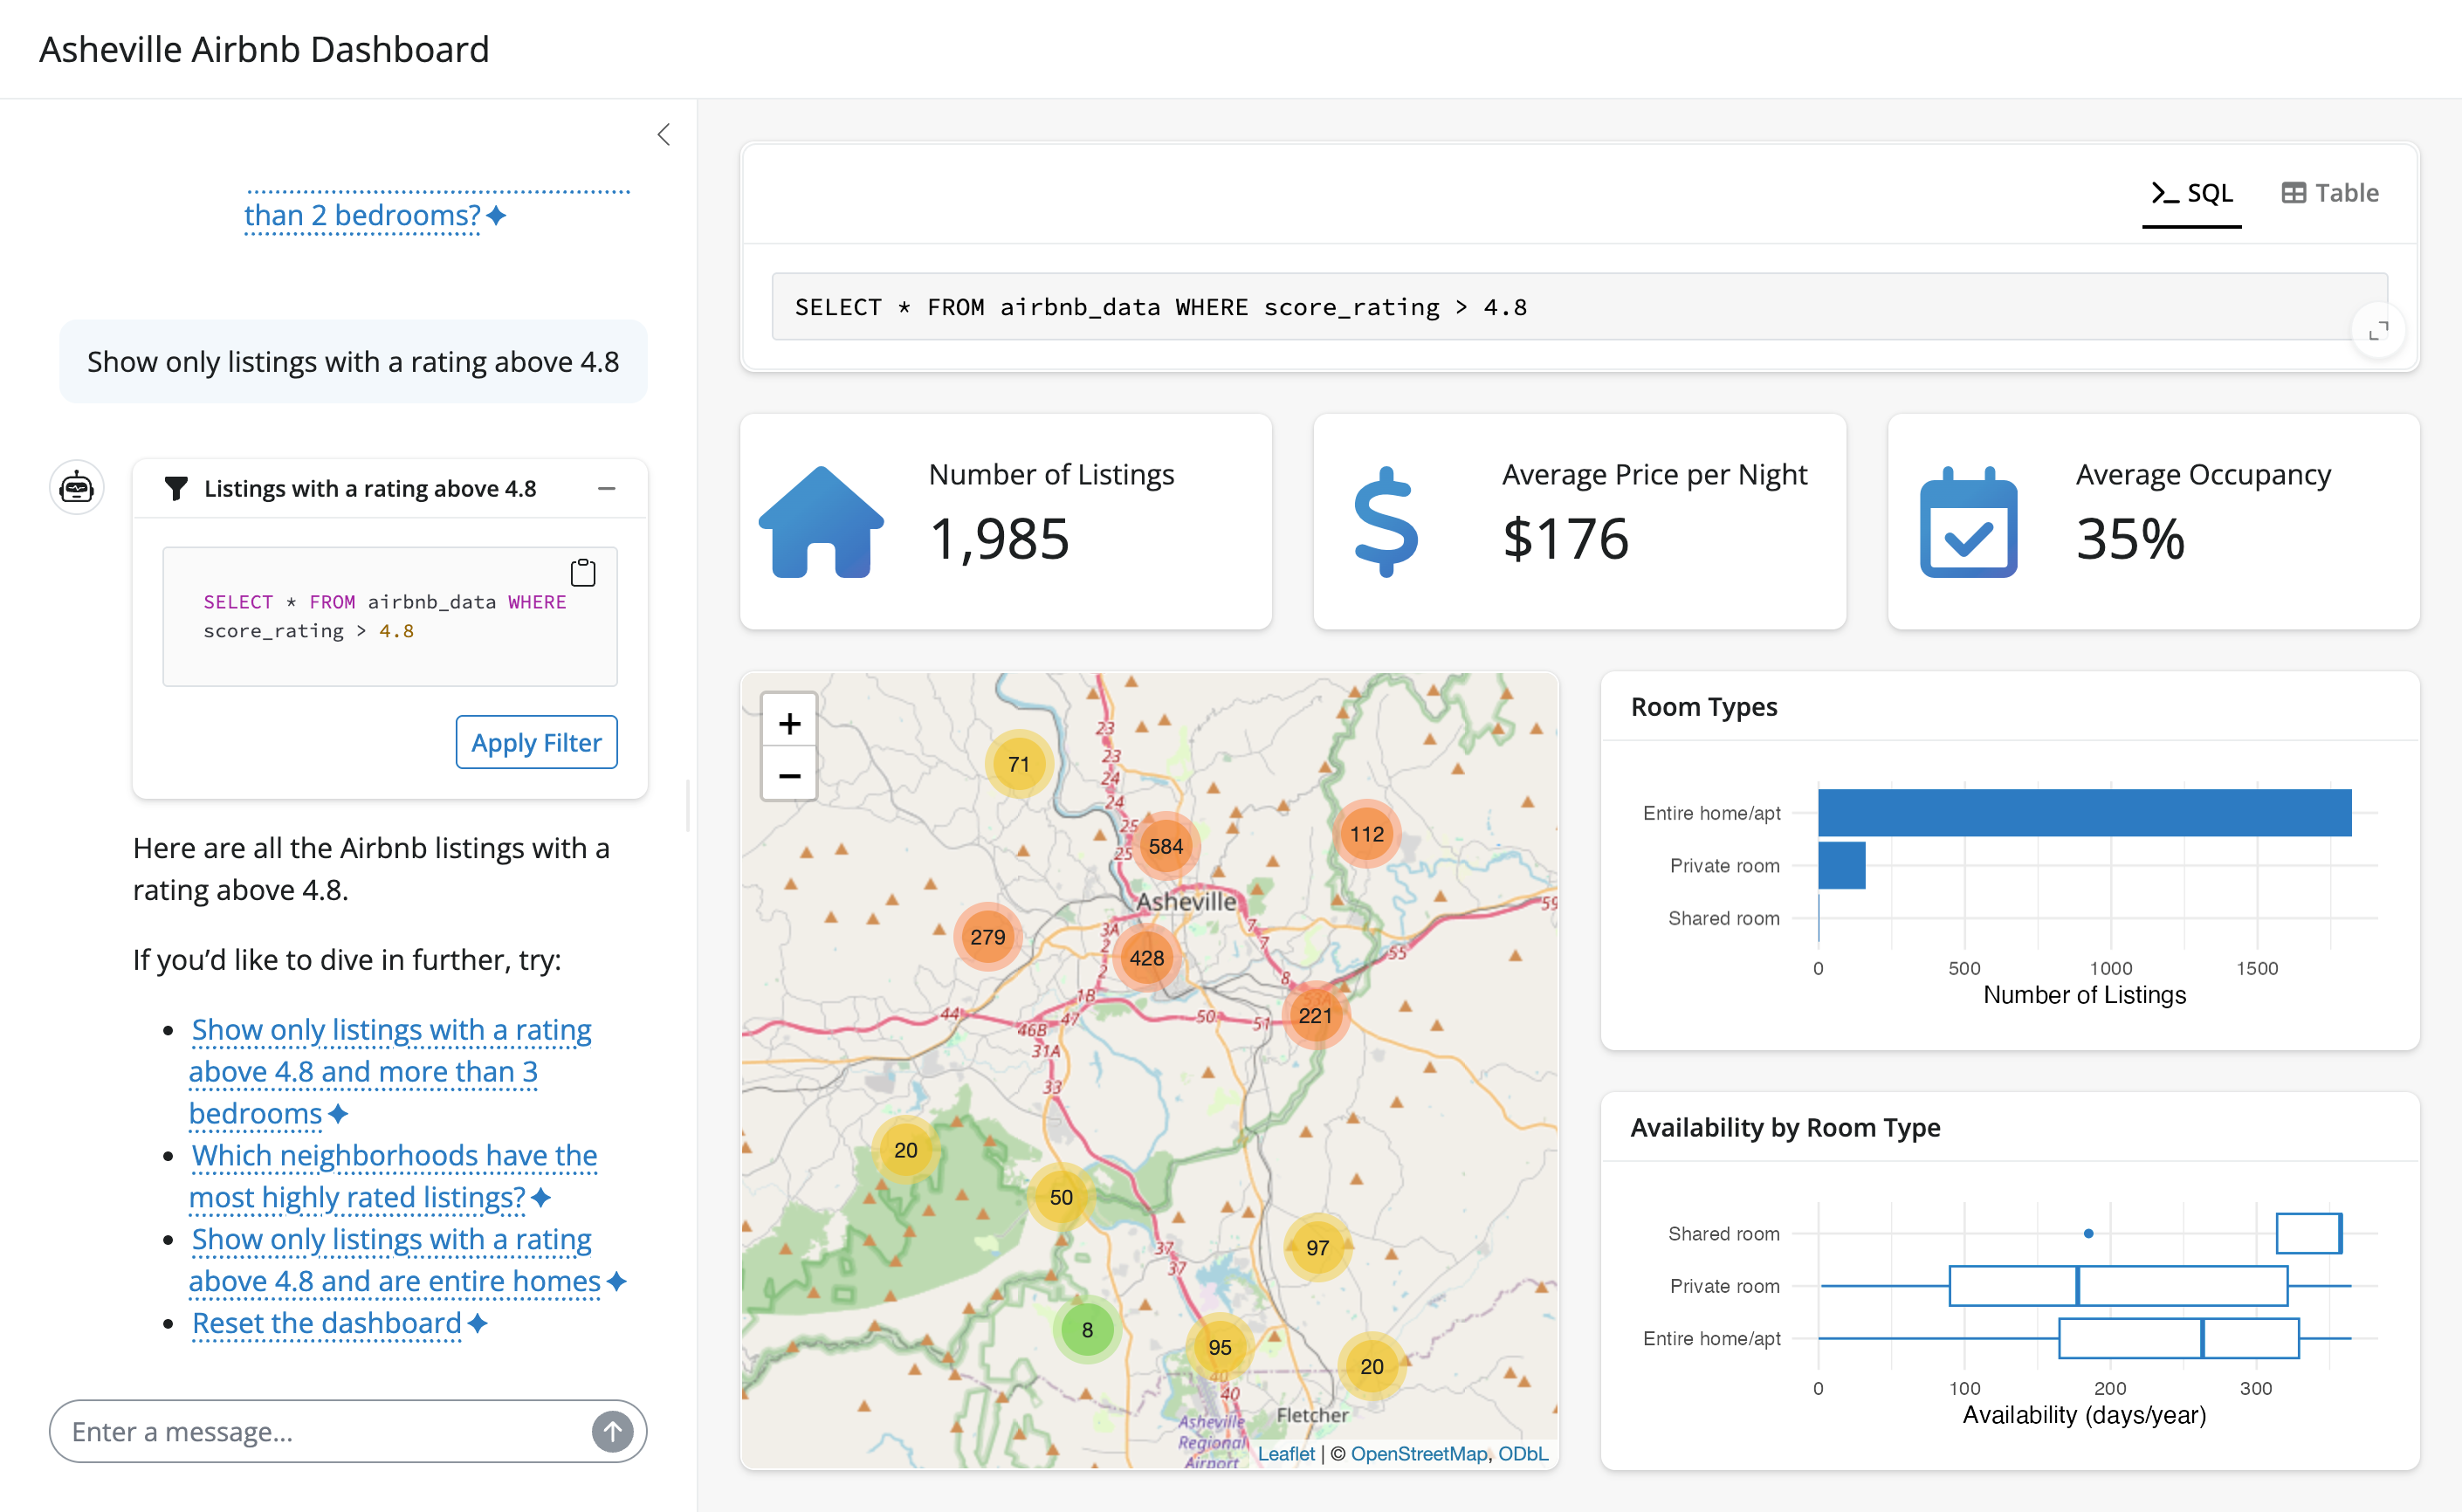Screen dimensions: 2462x1512
Task: Click the calendar icon on Average Occupancy card
Action: pyautogui.click(x=1966, y=523)
